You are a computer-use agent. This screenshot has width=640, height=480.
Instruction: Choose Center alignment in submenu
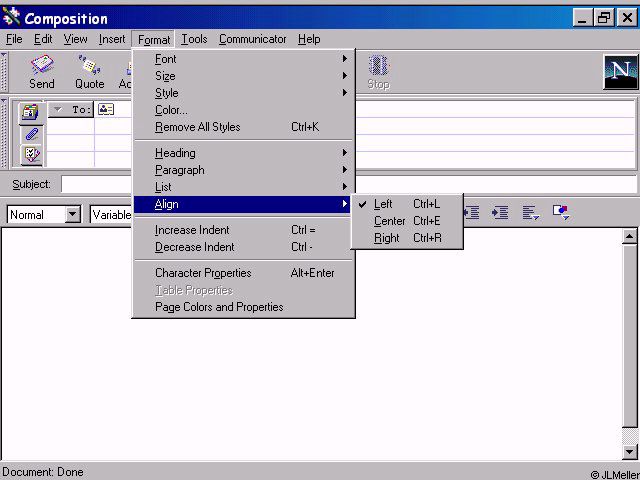point(407,221)
